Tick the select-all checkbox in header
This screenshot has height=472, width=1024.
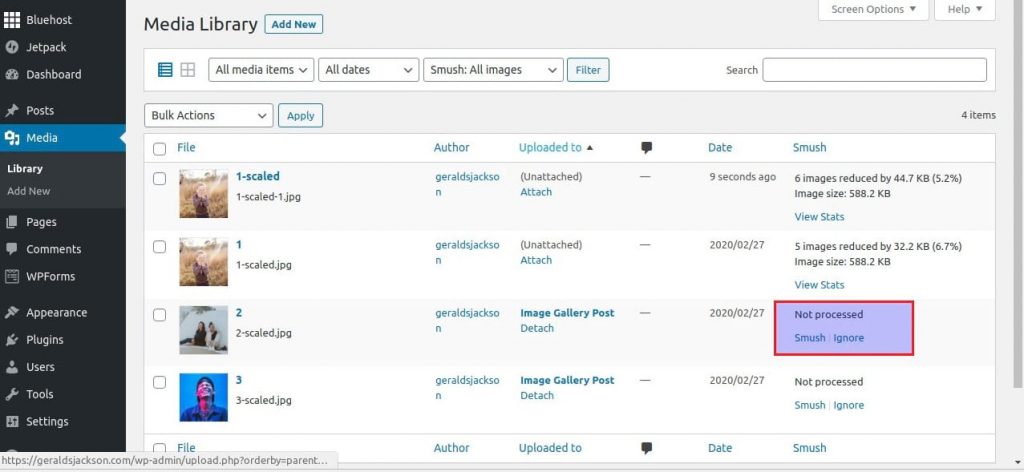coord(159,149)
